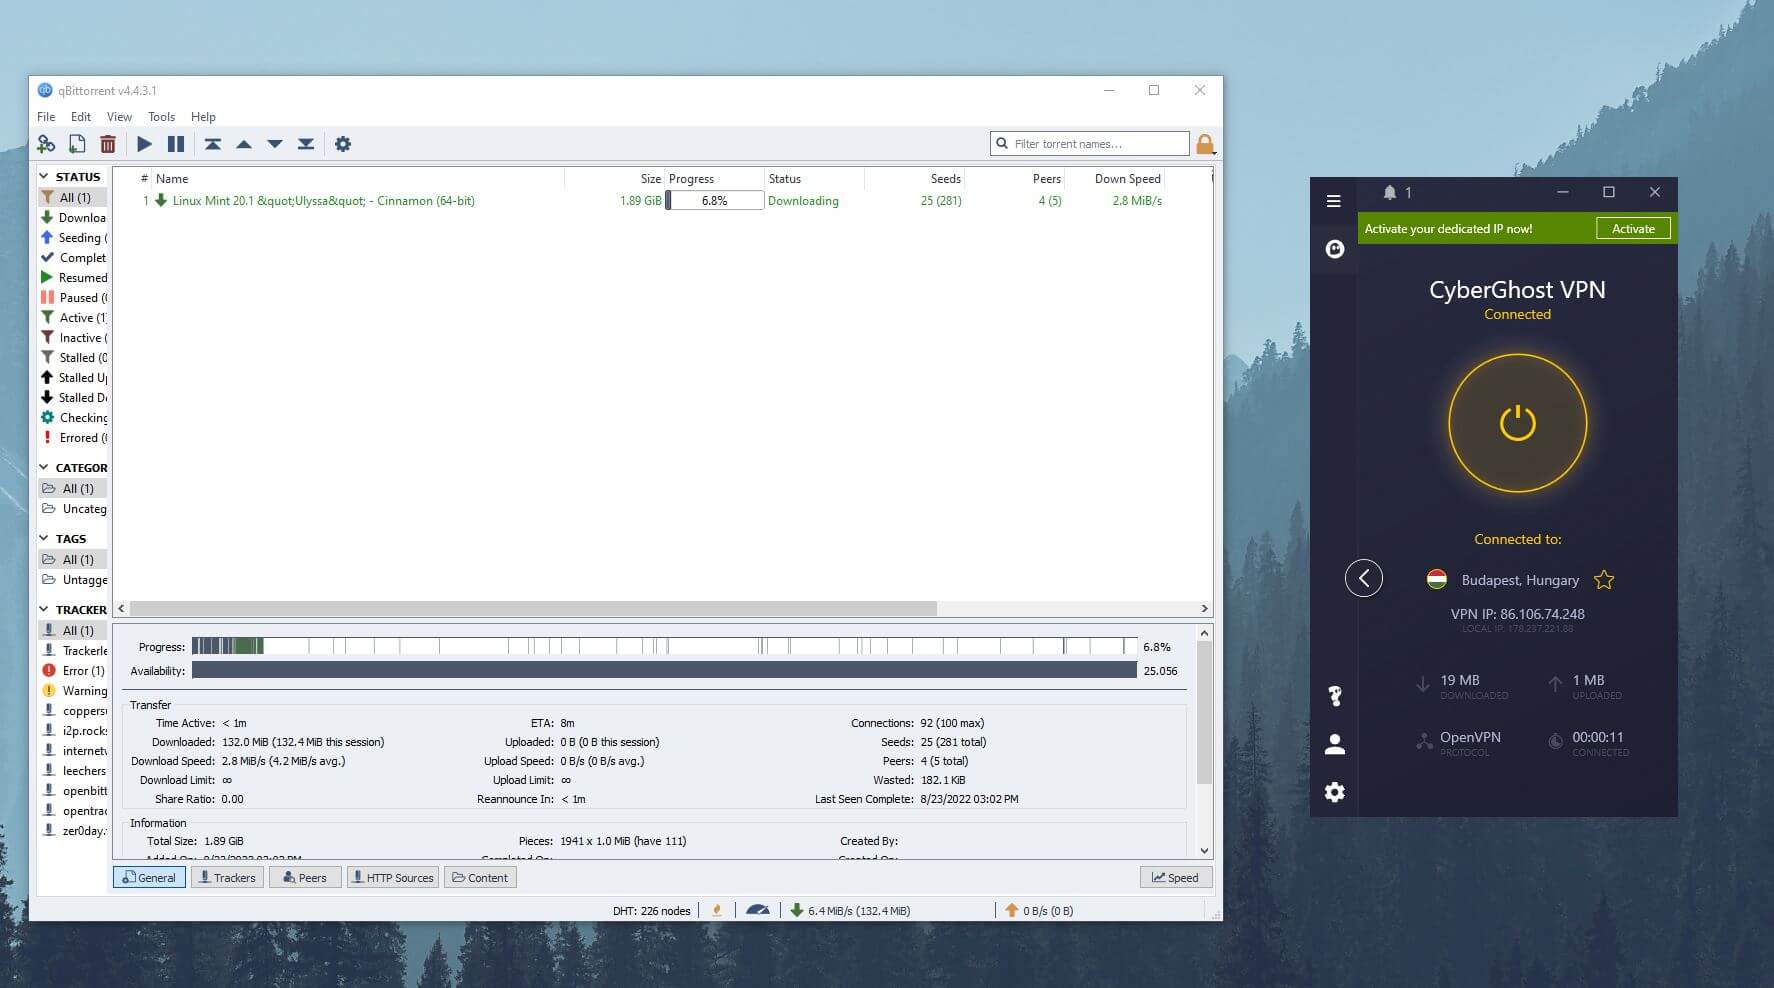Click the Activate dedicated IP button

(x=1633, y=229)
